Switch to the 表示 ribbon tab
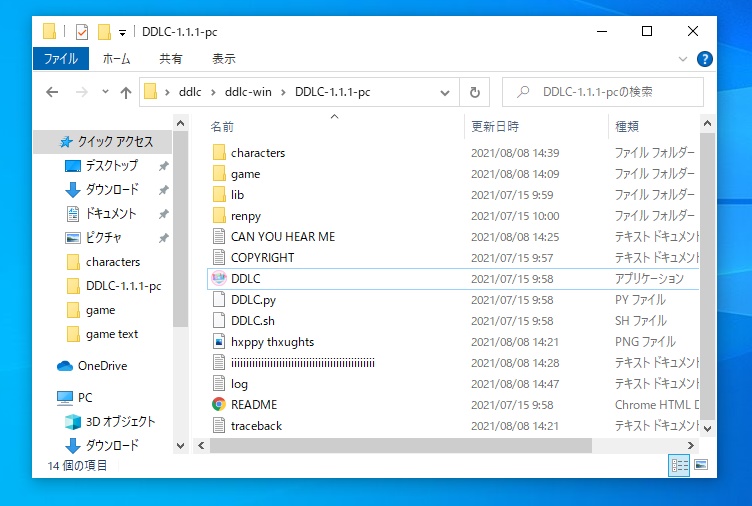752x506 pixels. tap(224, 59)
